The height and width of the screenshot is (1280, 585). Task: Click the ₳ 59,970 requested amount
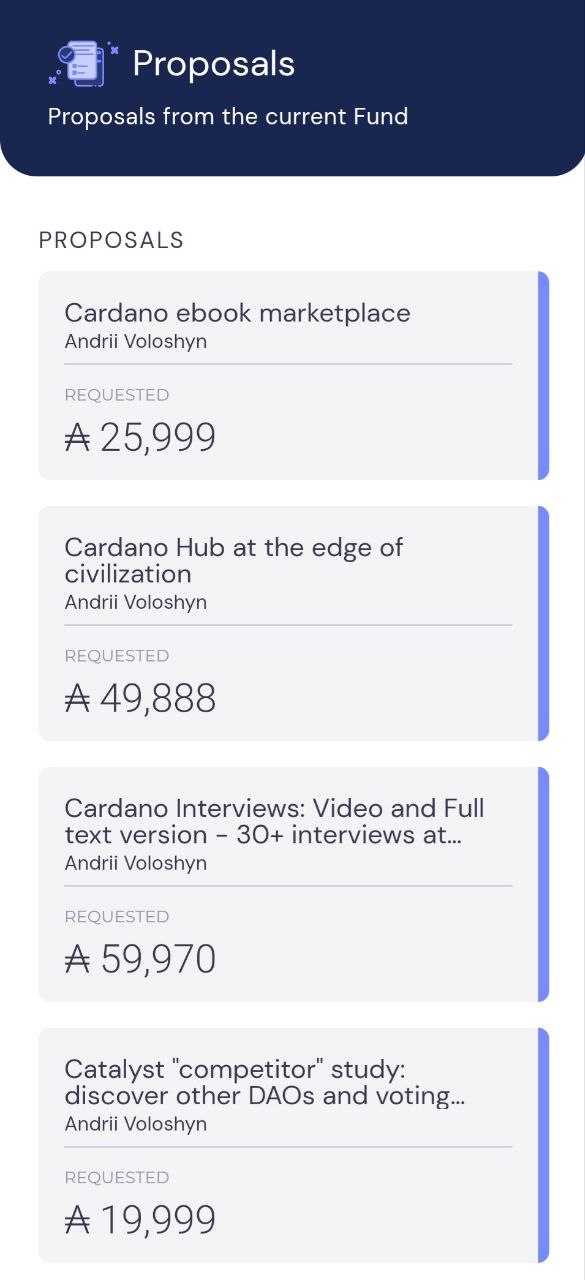click(x=140, y=960)
